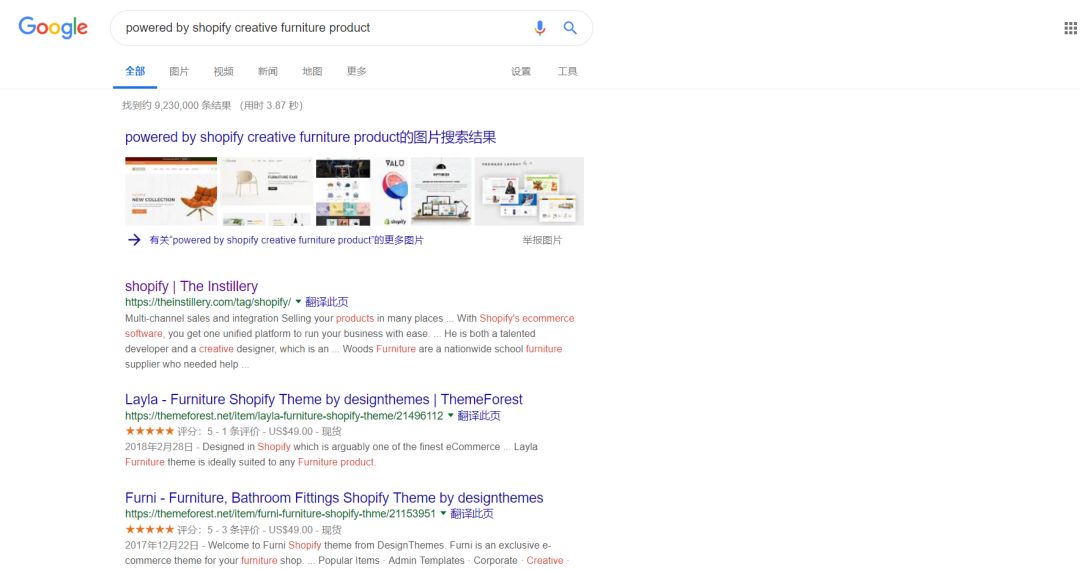Expand the dropdown arrow beside Furni theme URL

[x=443, y=513]
